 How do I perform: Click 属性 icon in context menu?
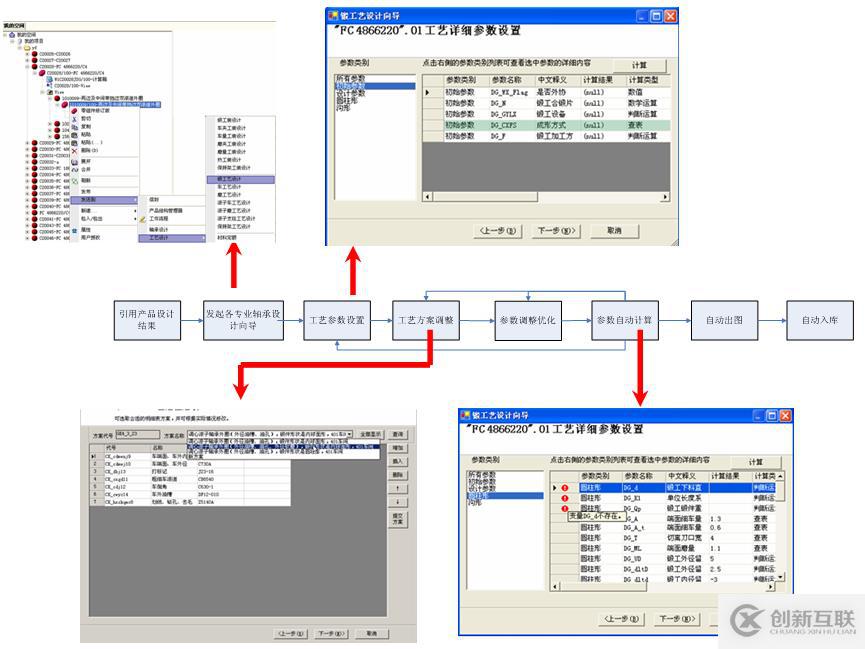(x=74, y=230)
